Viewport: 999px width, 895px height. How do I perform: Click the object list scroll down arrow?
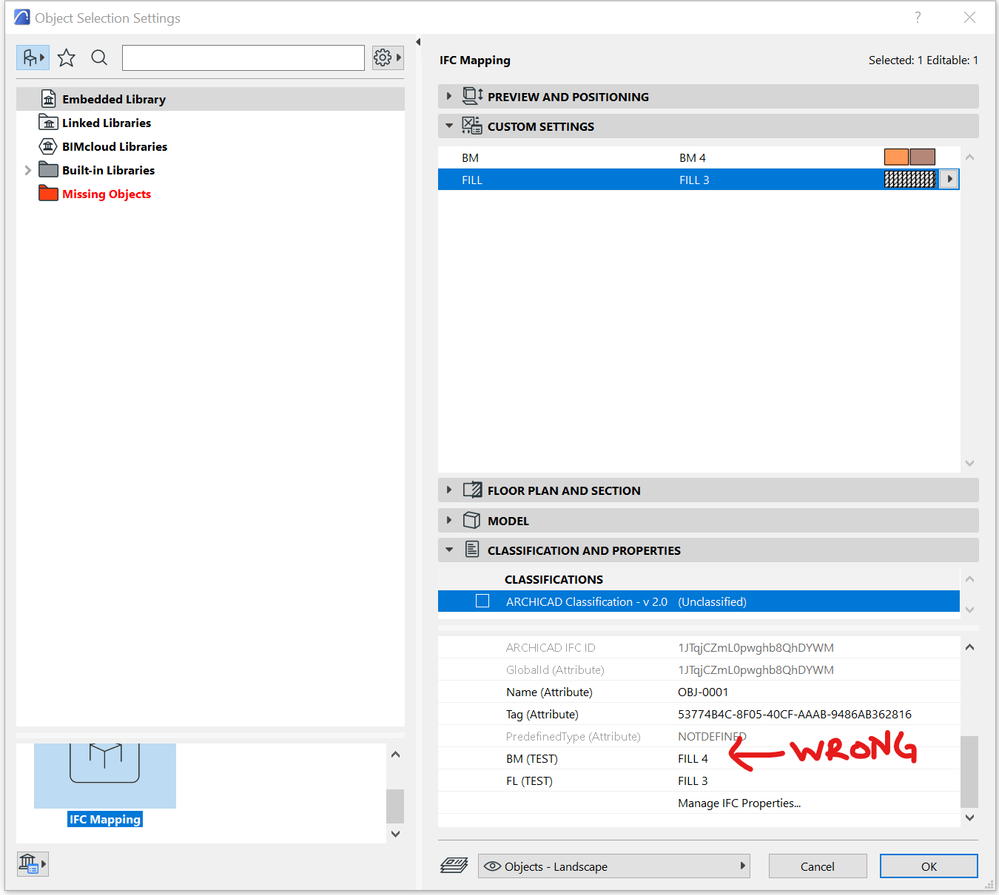click(395, 834)
